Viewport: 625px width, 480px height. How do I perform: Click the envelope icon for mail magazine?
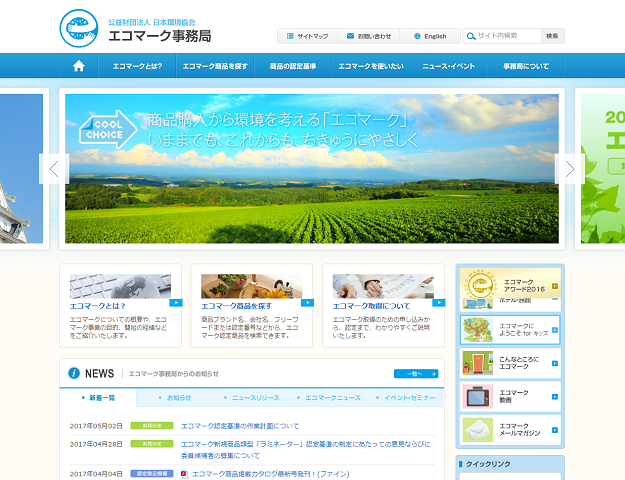pyautogui.click(x=478, y=430)
